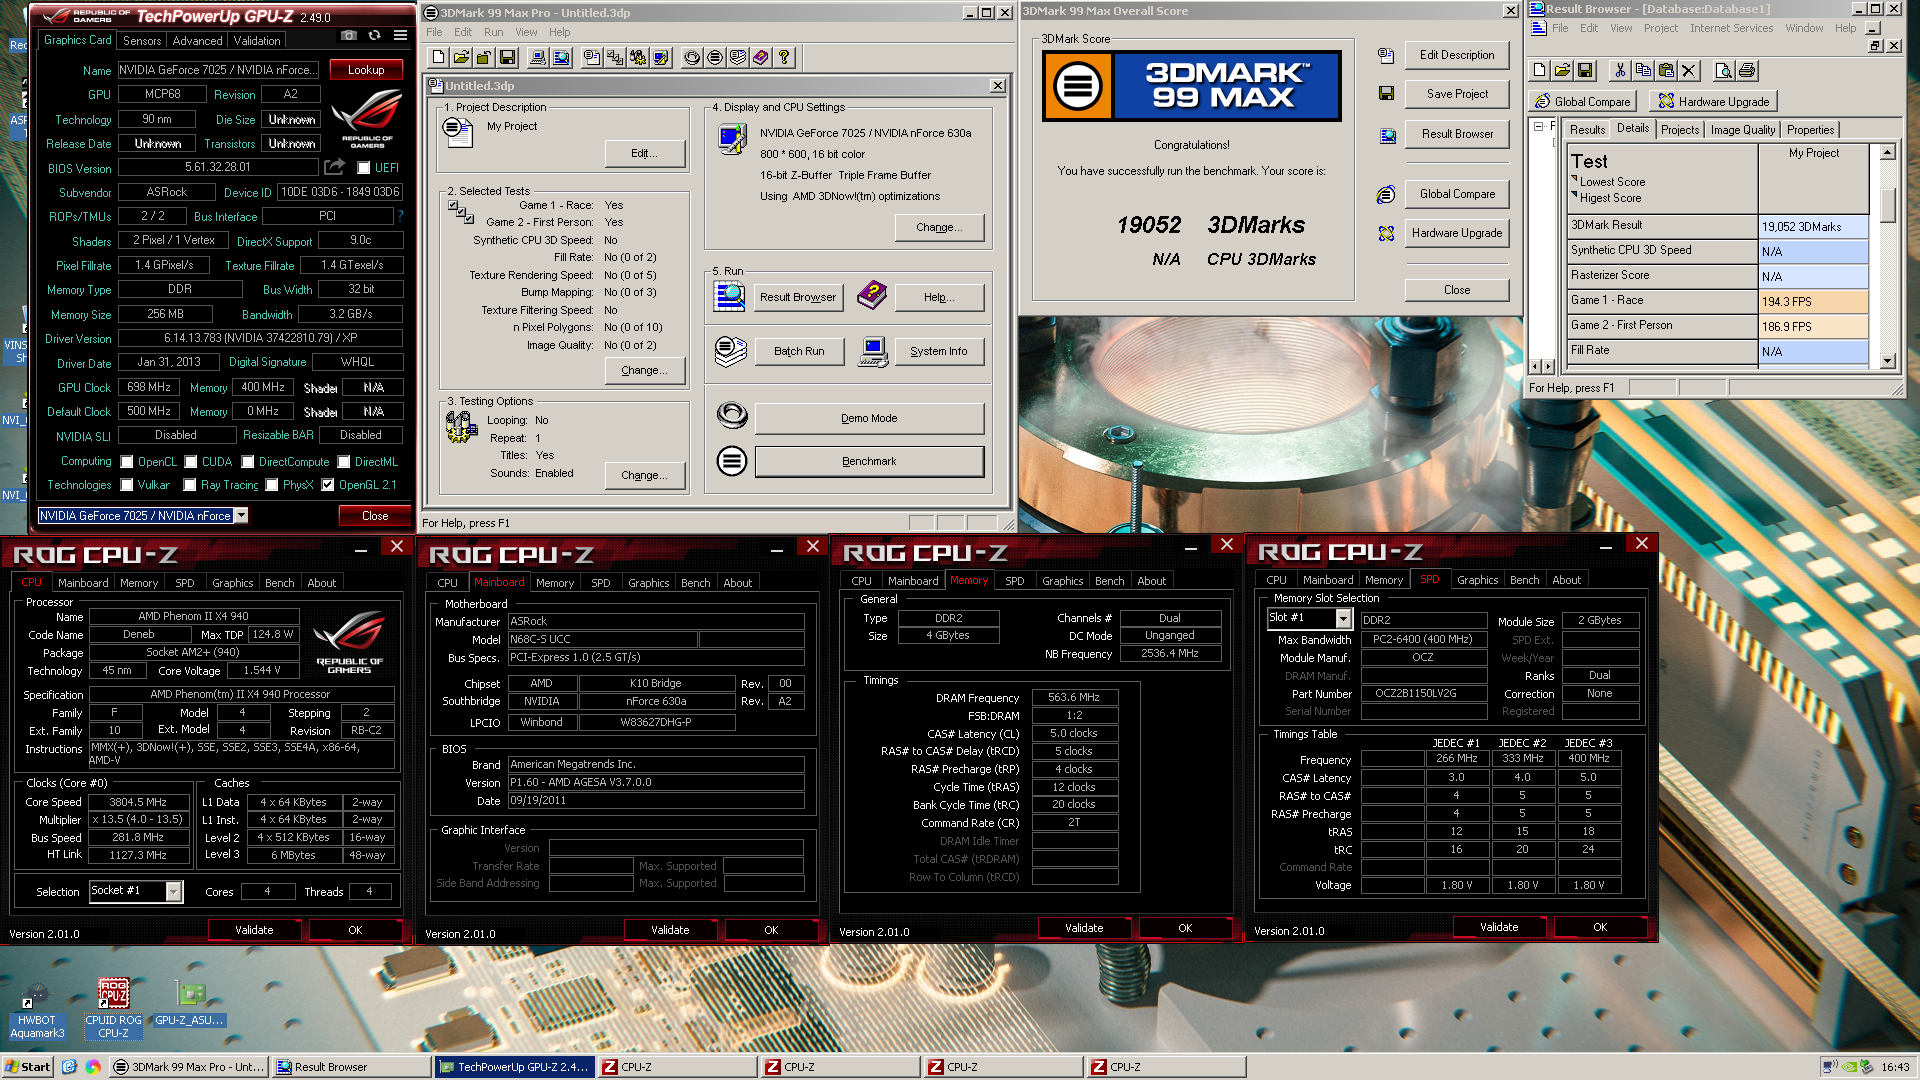Toggle PhysX checkbox in GPU-Z
Image resolution: width=1920 pixels, height=1080 pixels.
271,485
